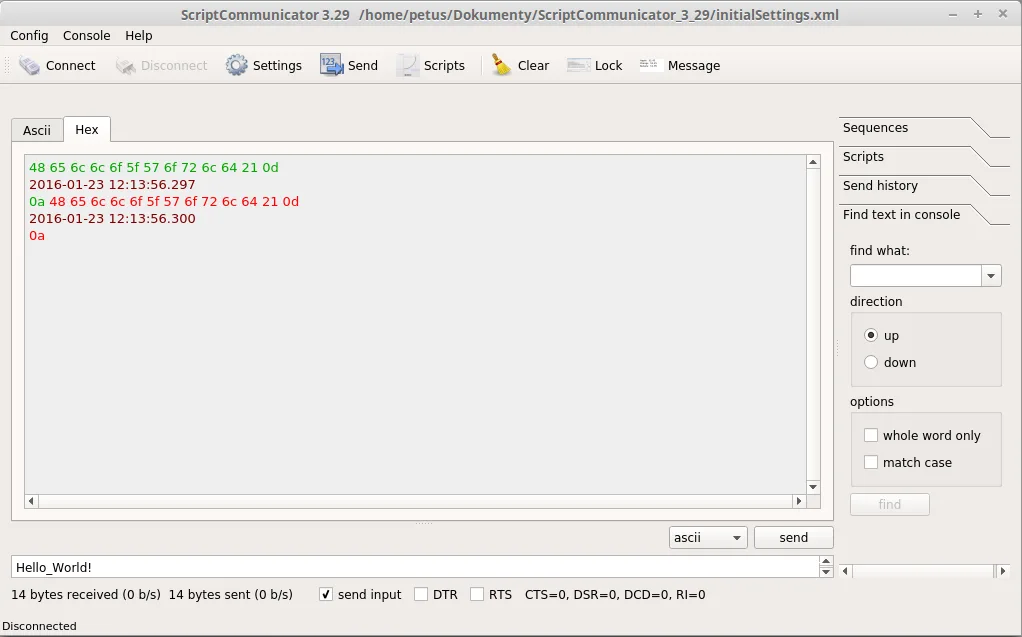Click console horizontal scrollbar right arrow

pyautogui.click(x=799, y=501)
